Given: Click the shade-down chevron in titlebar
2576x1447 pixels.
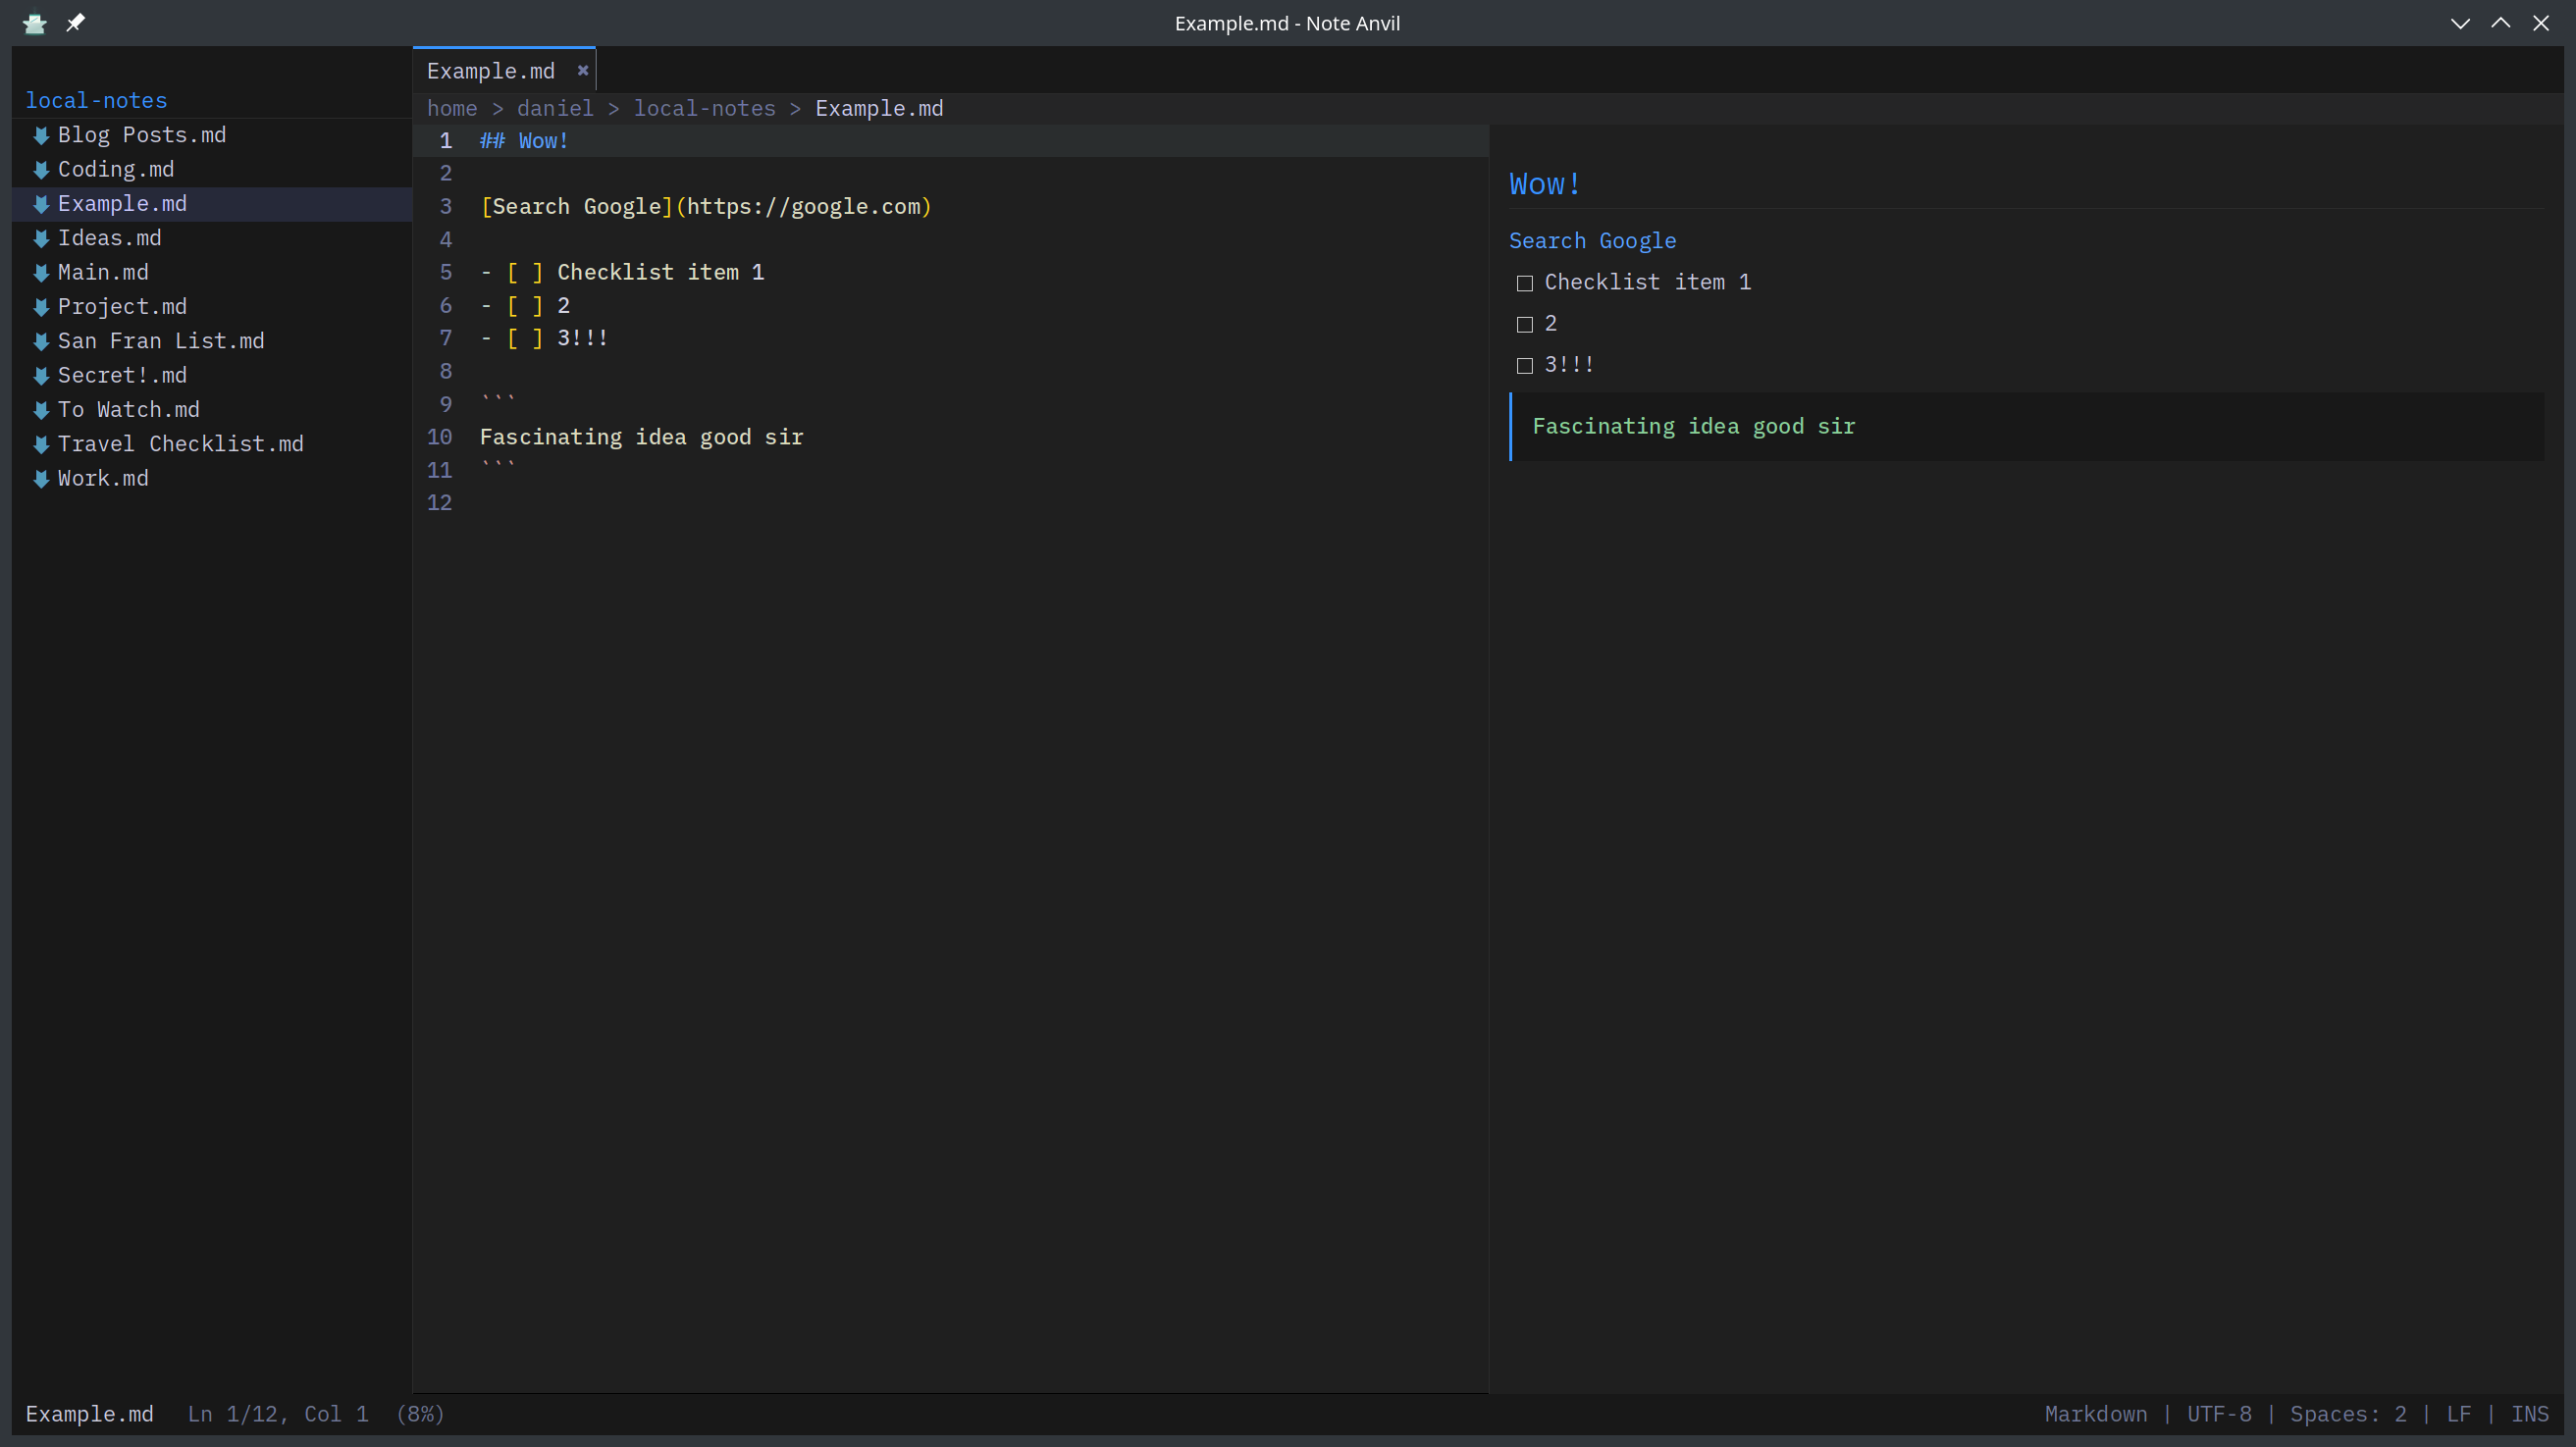Looking at the screenshot, I should click(x=2461, y=23).
